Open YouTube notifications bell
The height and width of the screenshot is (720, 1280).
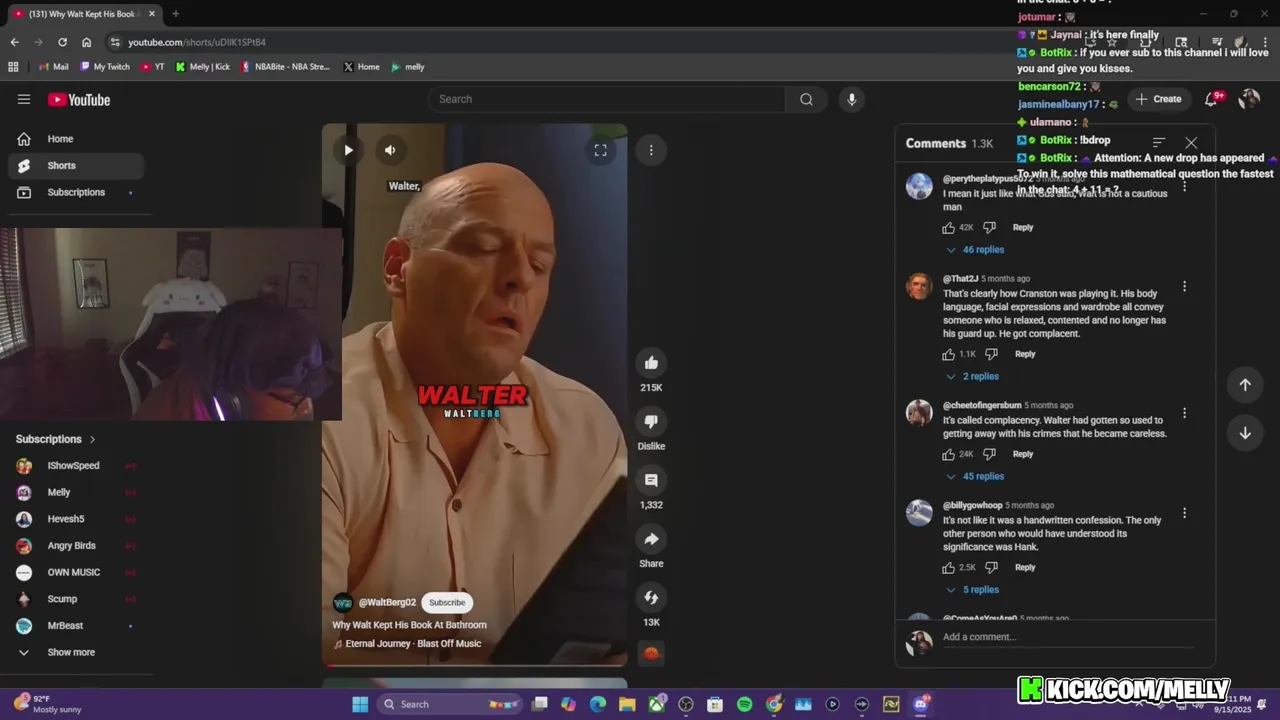[1212, 99]
